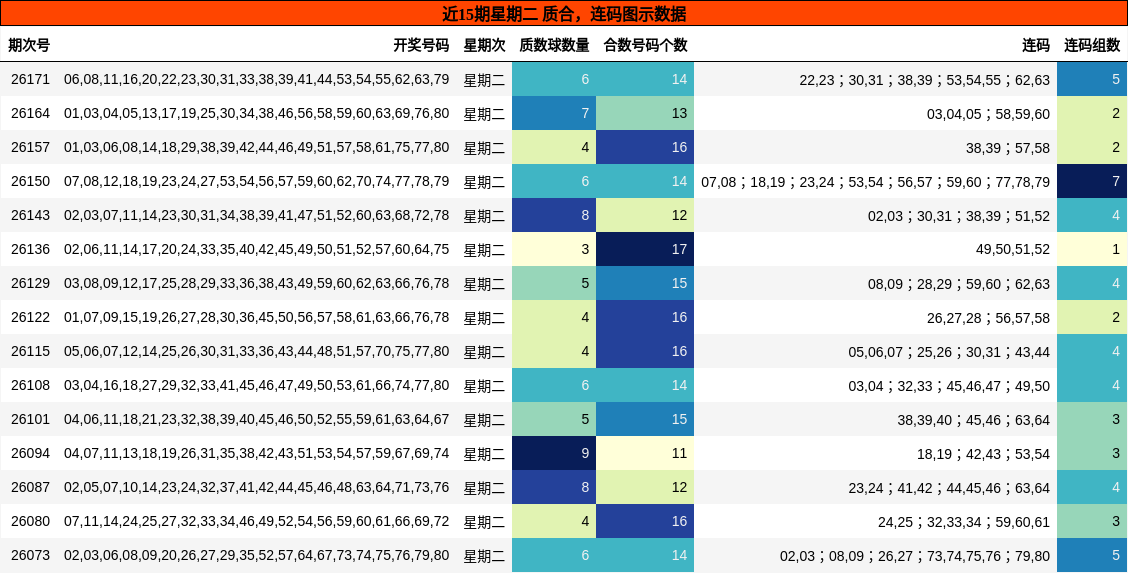Image resolution: width=1128 pixels, height=573 pixels.
Task: Click 星期二 cell in row 26073
Action: (484, 556)
